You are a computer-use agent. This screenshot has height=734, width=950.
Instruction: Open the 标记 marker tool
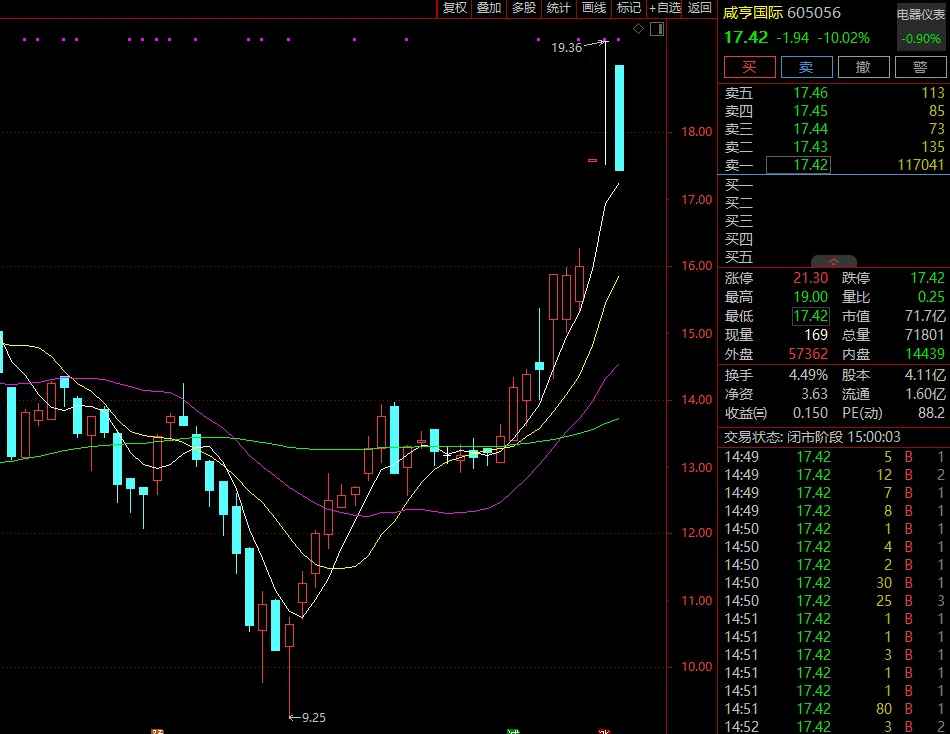coord(628,8)
